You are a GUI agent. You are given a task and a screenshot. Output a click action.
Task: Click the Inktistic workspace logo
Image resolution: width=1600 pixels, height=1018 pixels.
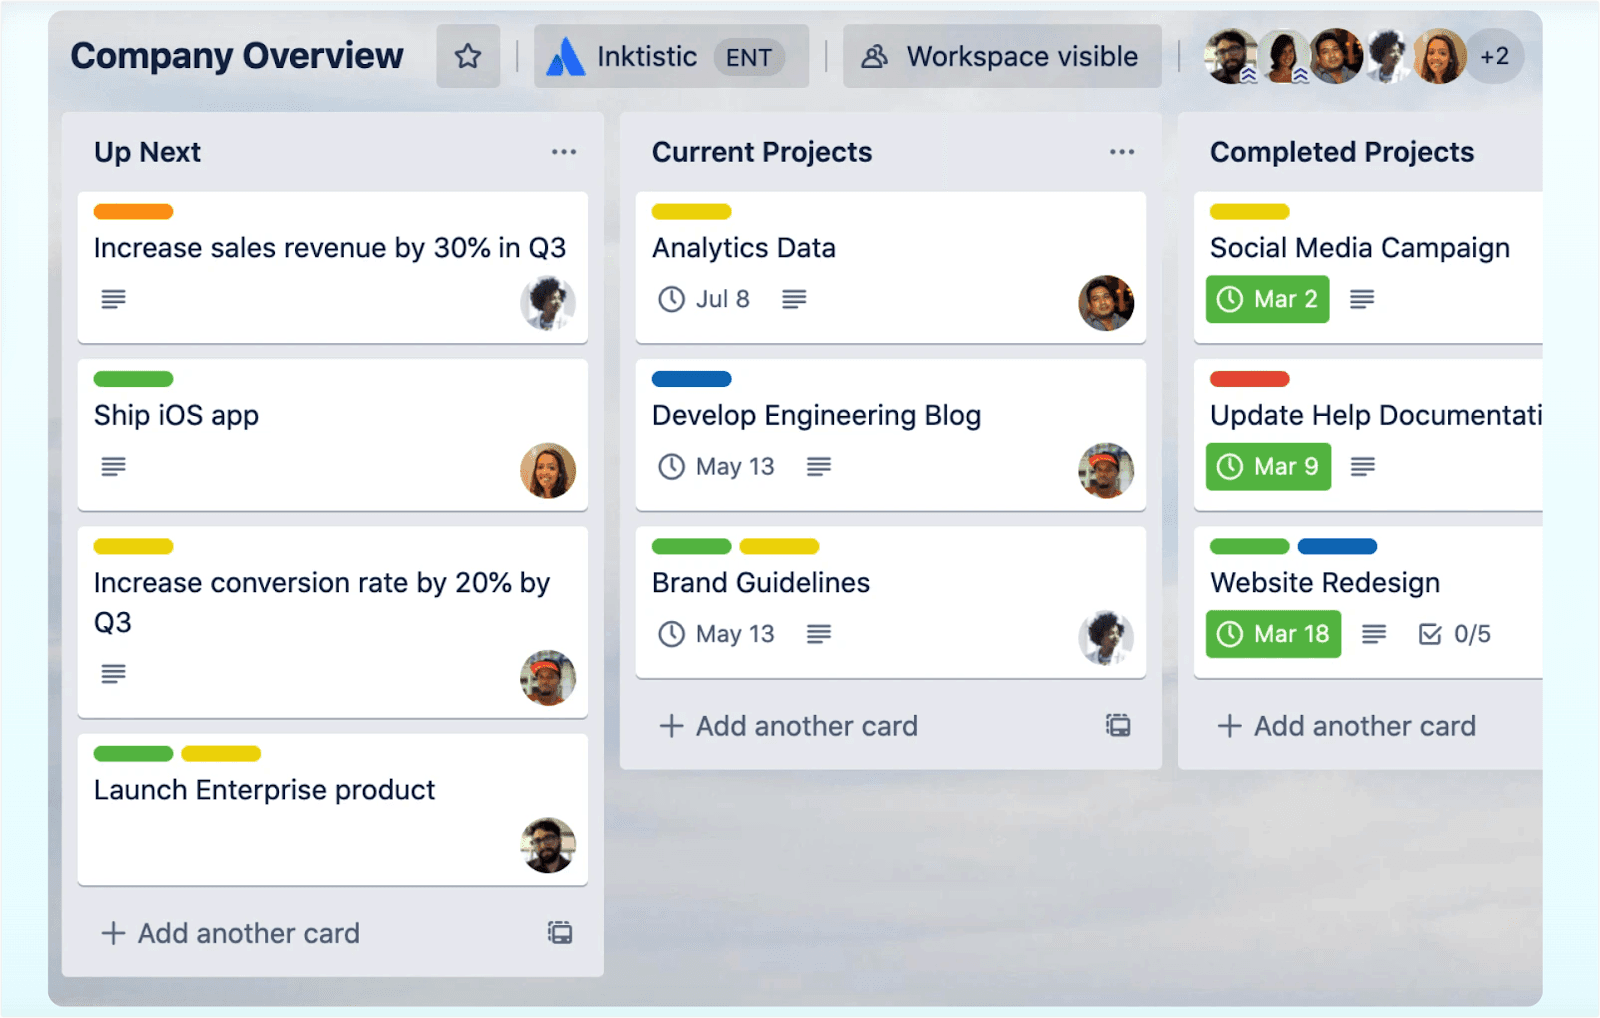565,57
